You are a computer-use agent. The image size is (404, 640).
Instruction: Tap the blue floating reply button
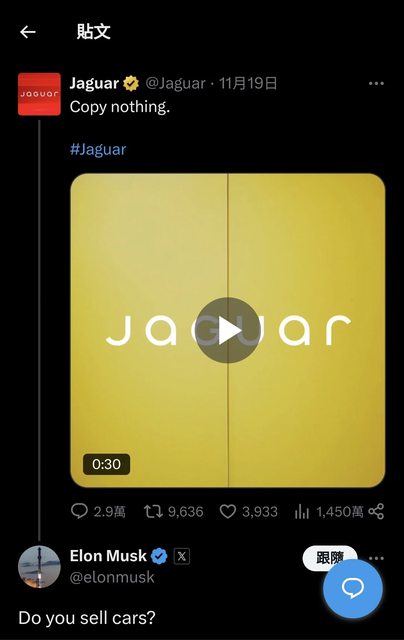[353, 589]
